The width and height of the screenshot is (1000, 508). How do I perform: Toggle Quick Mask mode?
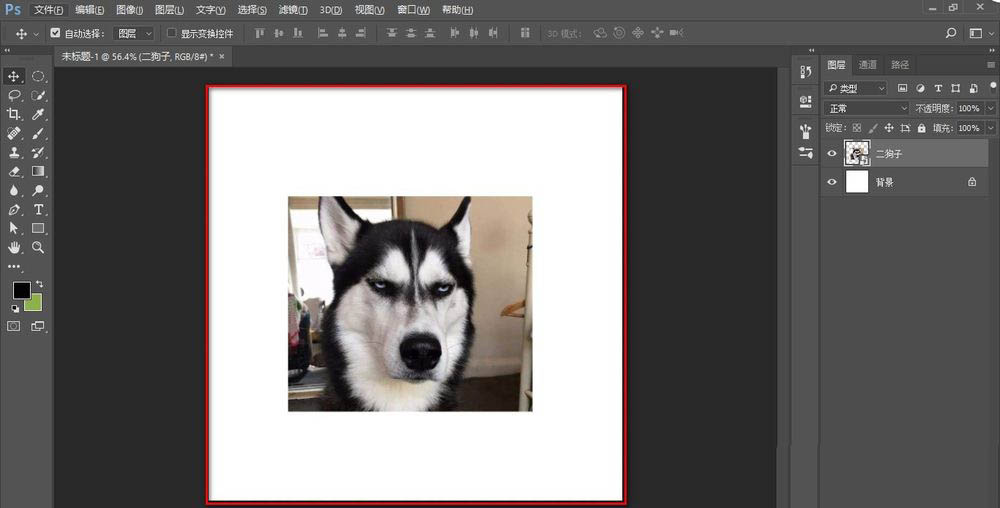point(13,326)
